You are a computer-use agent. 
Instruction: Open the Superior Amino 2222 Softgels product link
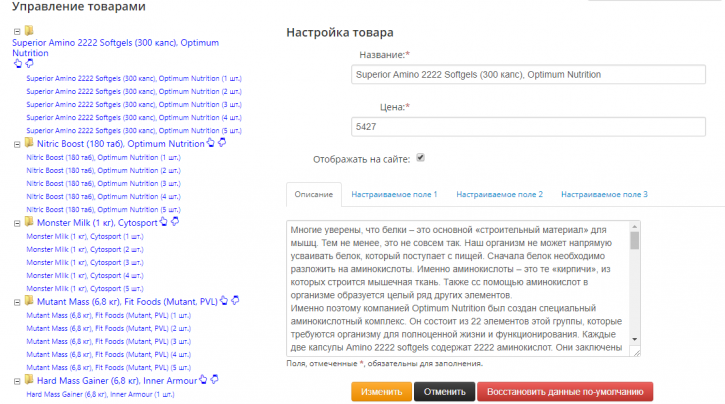point(116,48)
